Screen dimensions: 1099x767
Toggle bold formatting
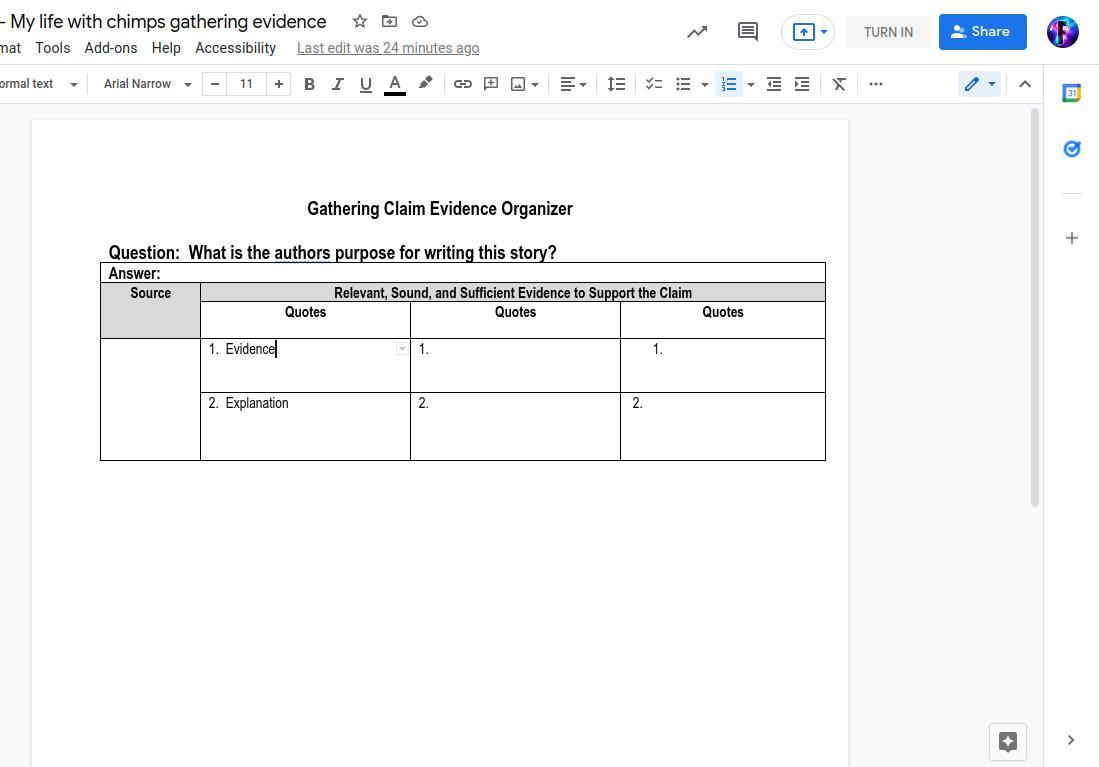(309, 84)
